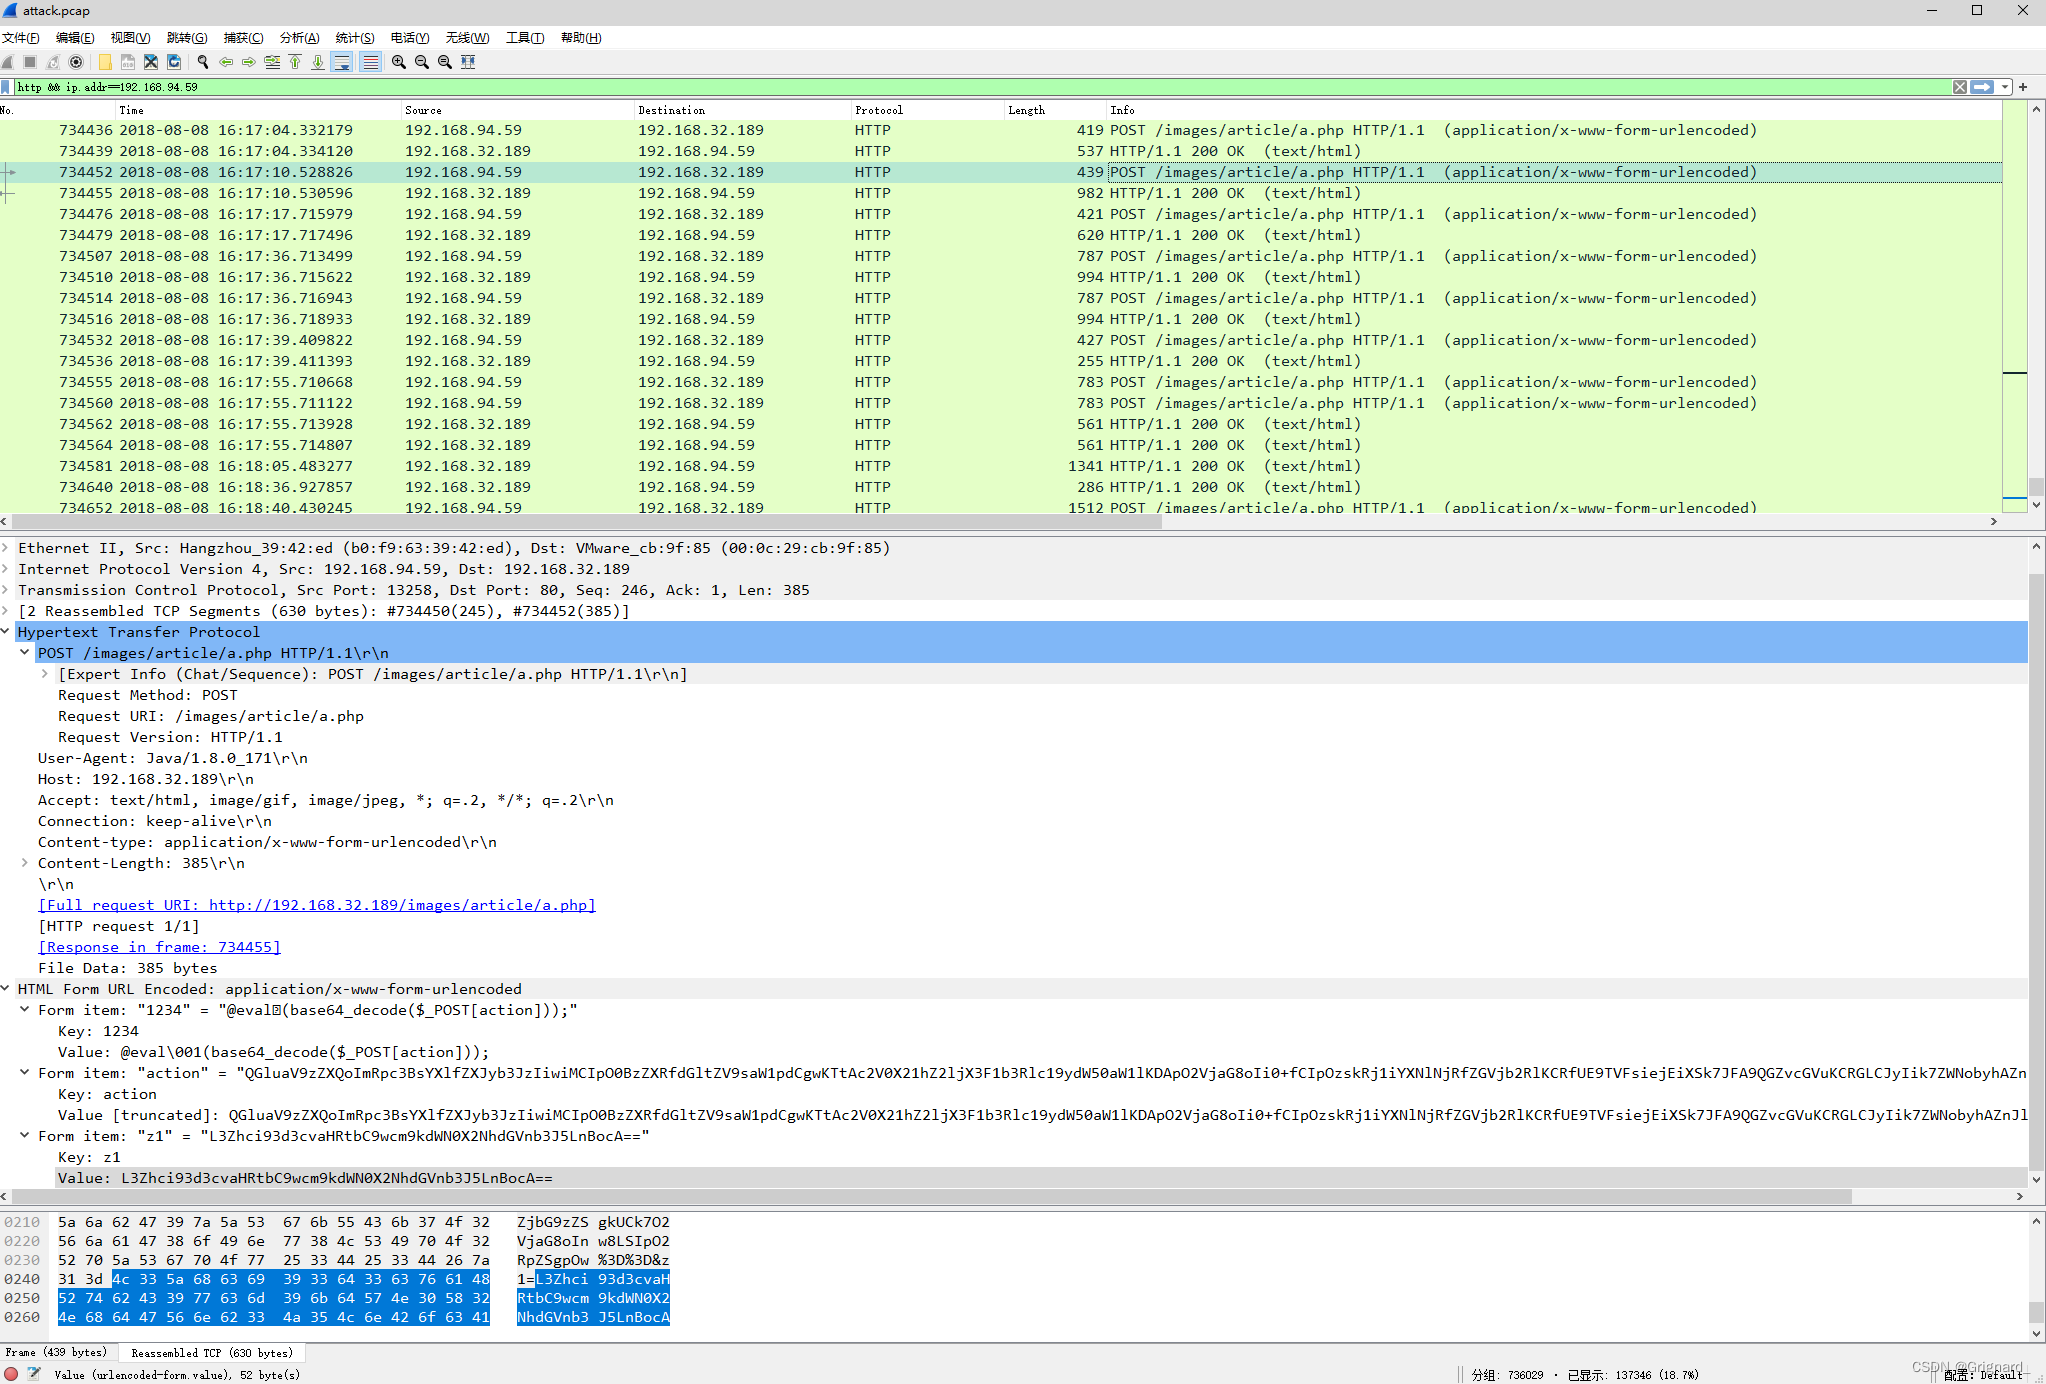Screen dimensions: 2046x1384
Task: Expand Internet Protocol Version 4 layer
Action: pos(6,569)
